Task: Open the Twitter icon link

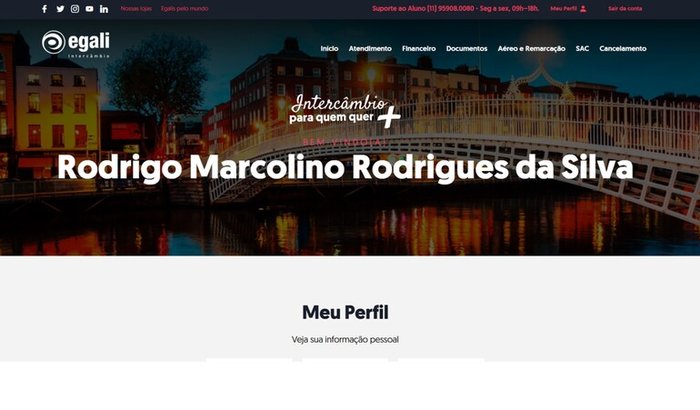Action: coord(60,9)
